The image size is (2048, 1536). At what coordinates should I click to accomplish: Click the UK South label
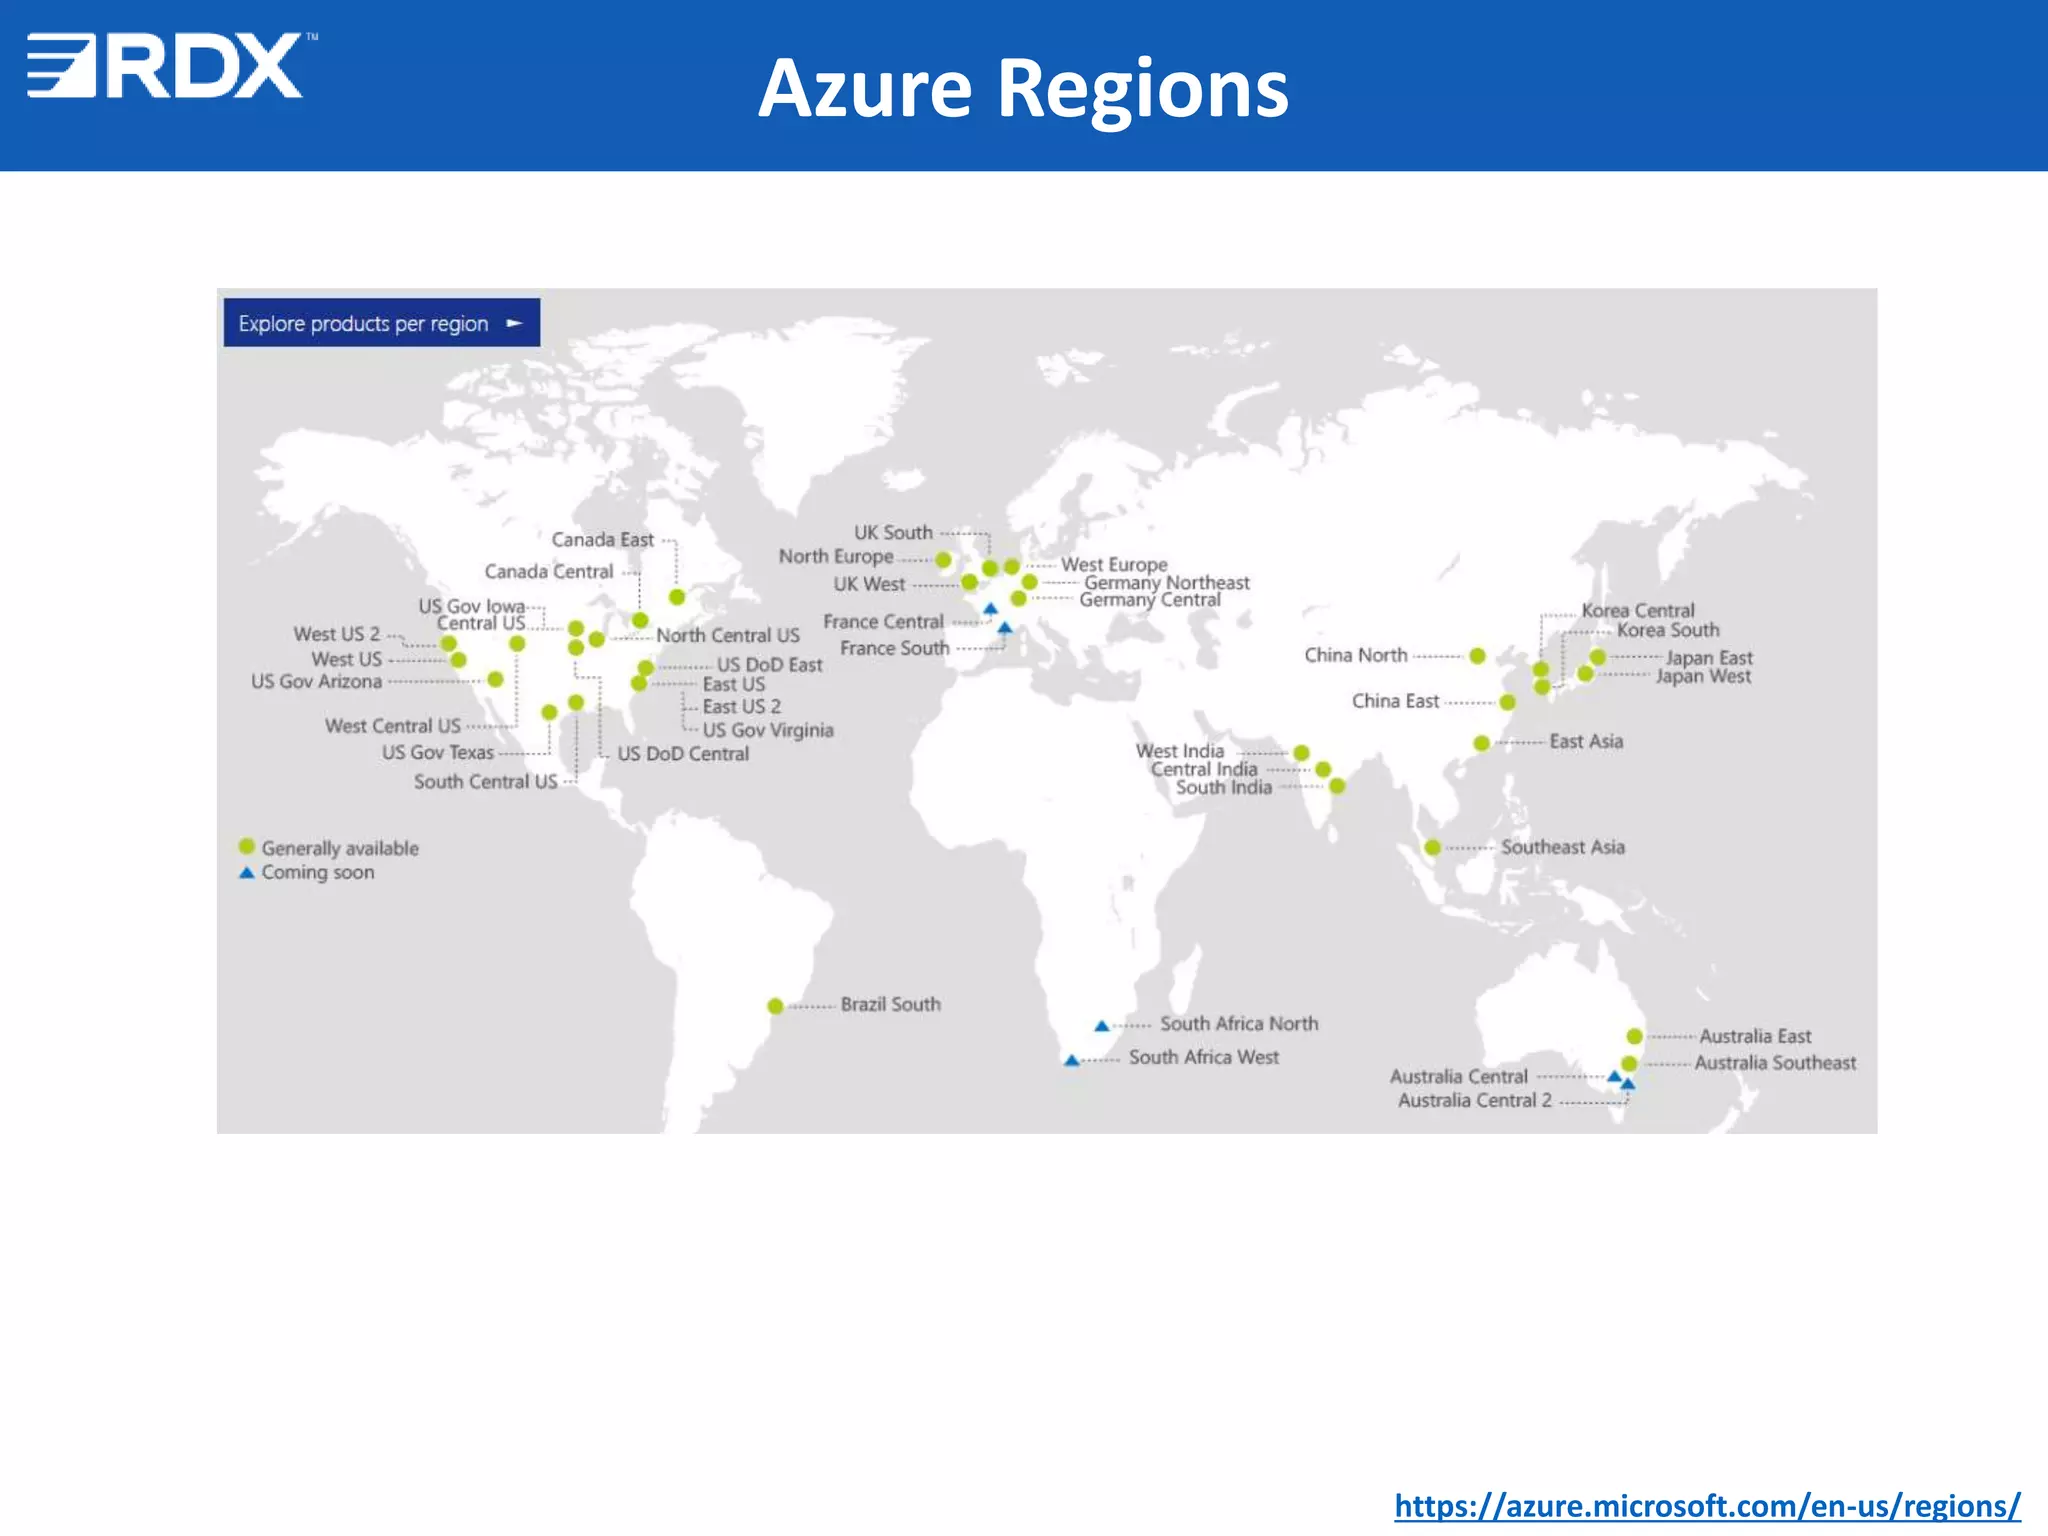[893, 533]
